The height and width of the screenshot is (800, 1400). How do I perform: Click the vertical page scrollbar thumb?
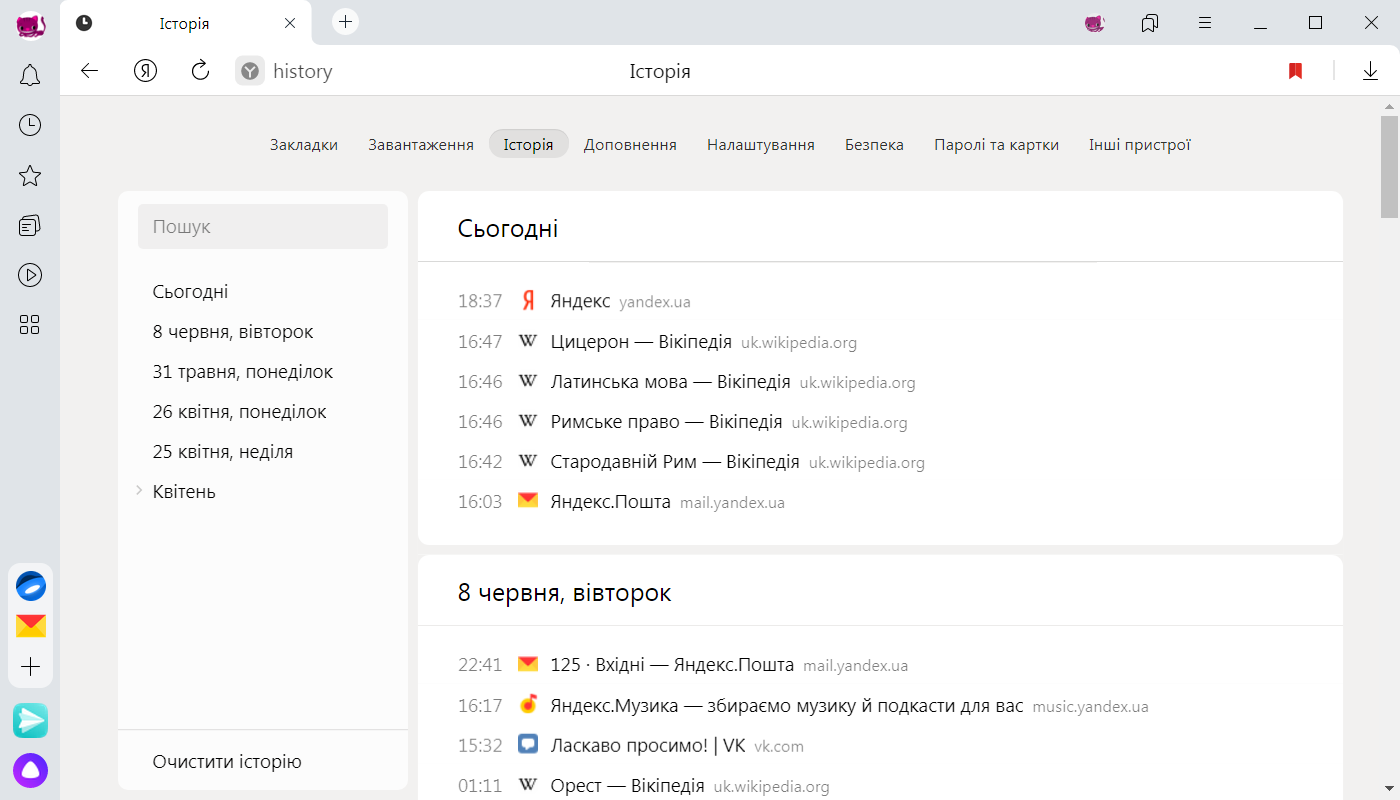point(1390,165)
